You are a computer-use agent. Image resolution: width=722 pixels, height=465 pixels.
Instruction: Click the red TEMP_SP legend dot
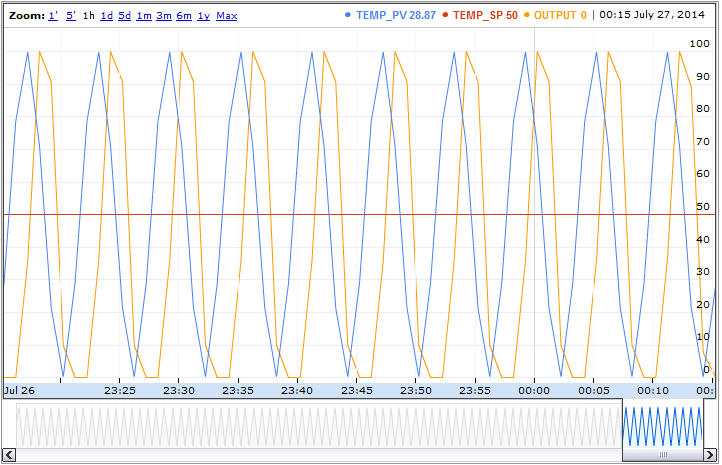click(444, 16)
